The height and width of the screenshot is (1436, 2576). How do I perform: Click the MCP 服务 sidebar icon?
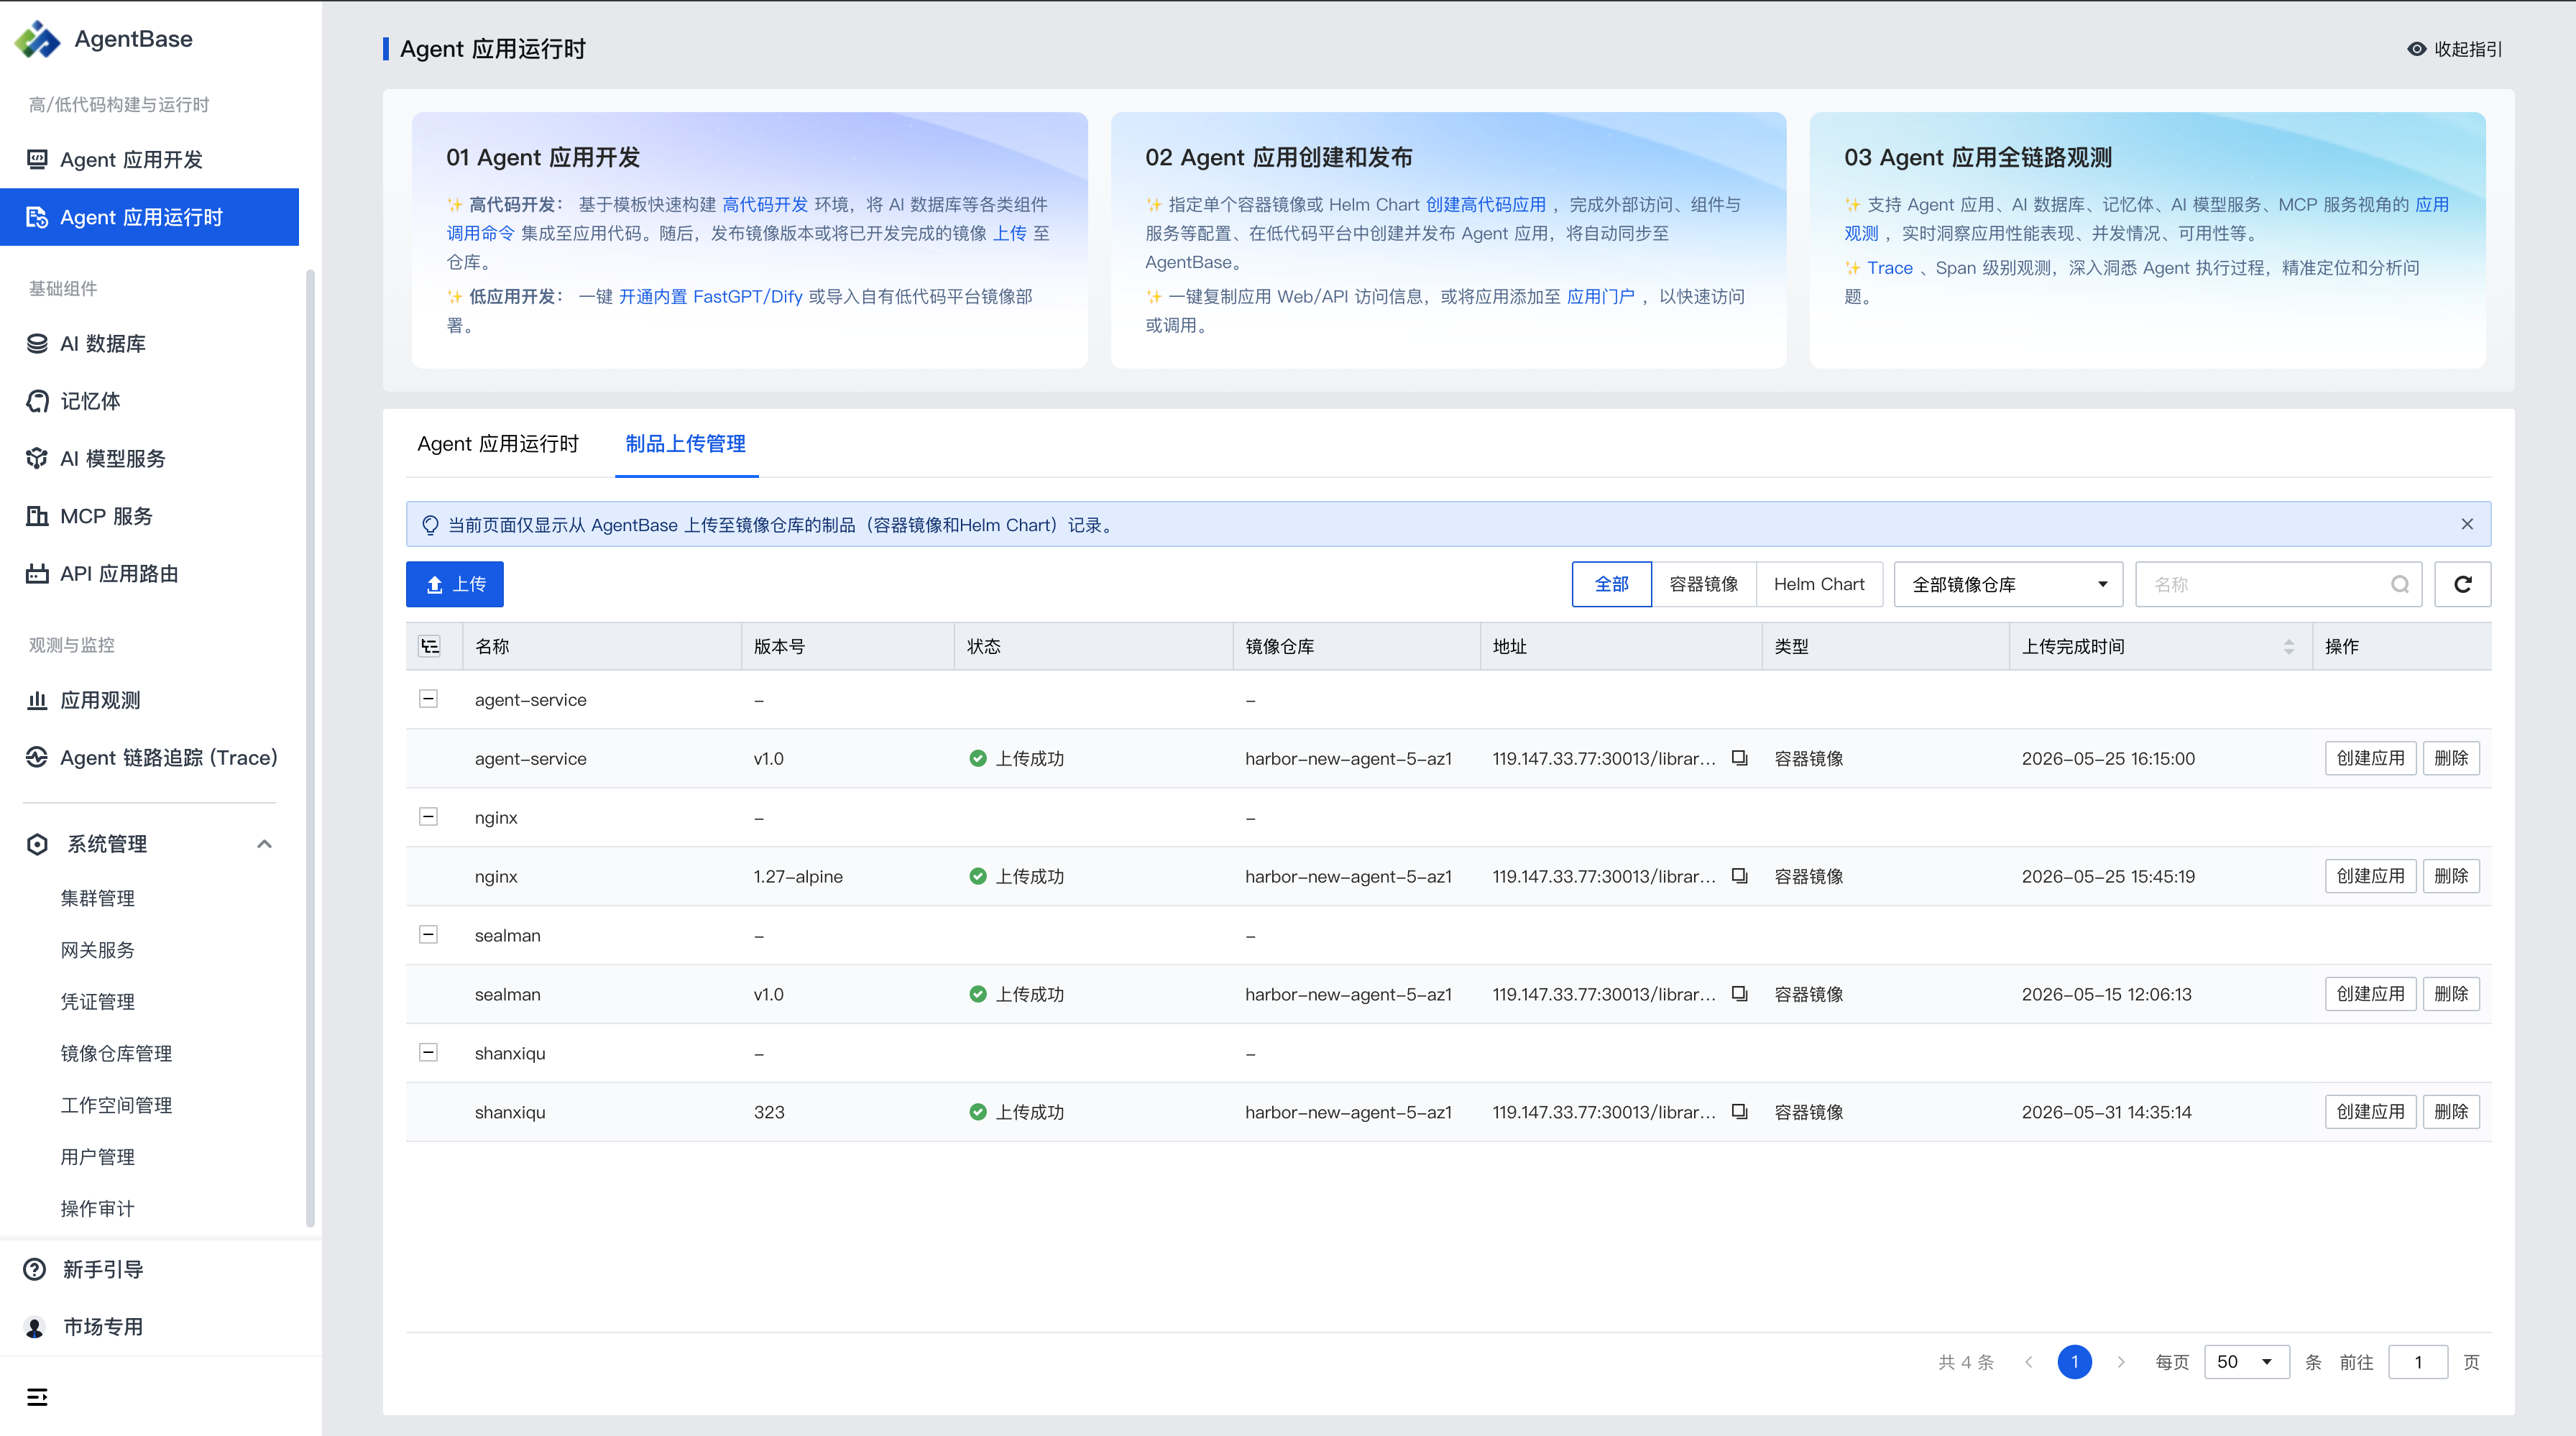pyautogui.click(x=37, y=516)
